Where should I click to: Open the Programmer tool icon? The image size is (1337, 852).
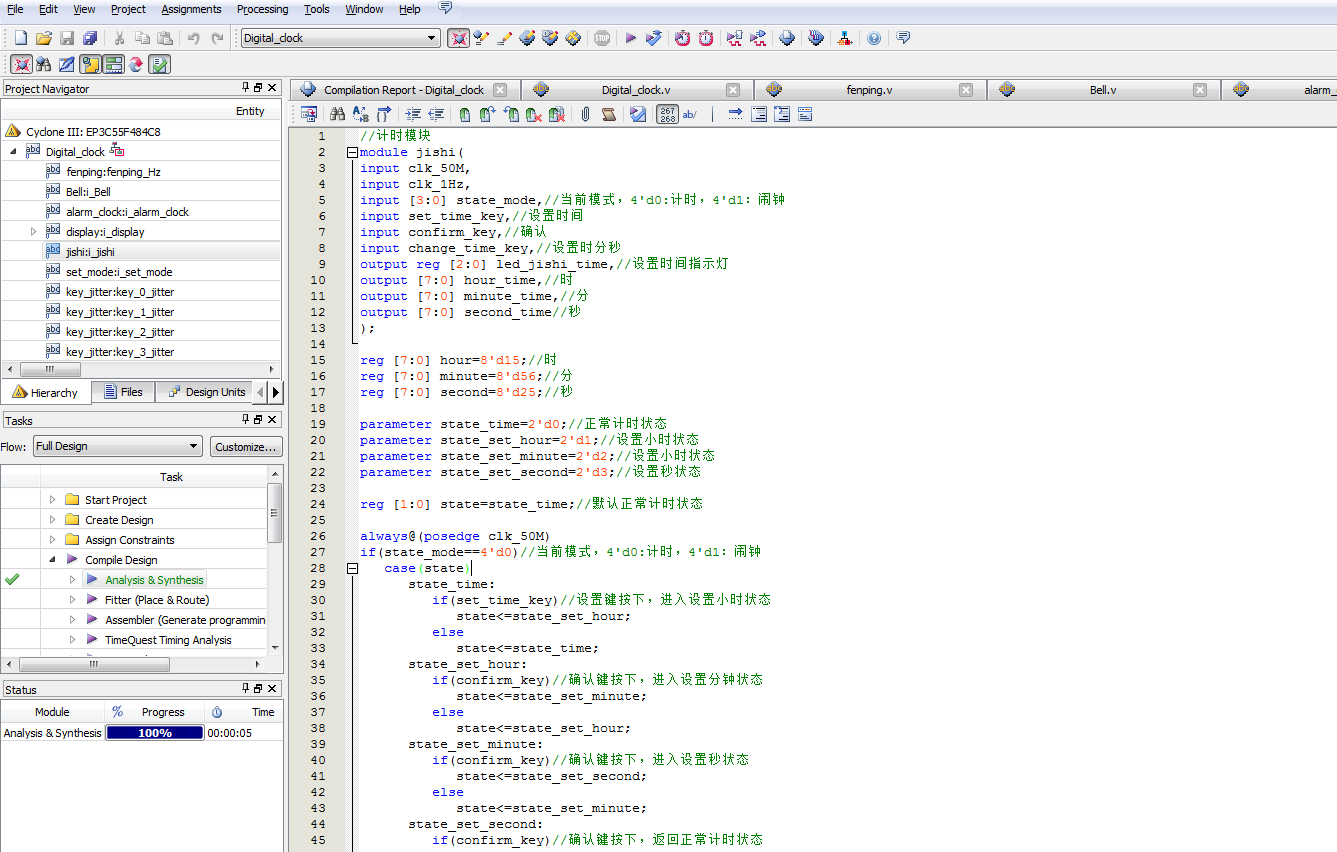(x=815, y=38)
